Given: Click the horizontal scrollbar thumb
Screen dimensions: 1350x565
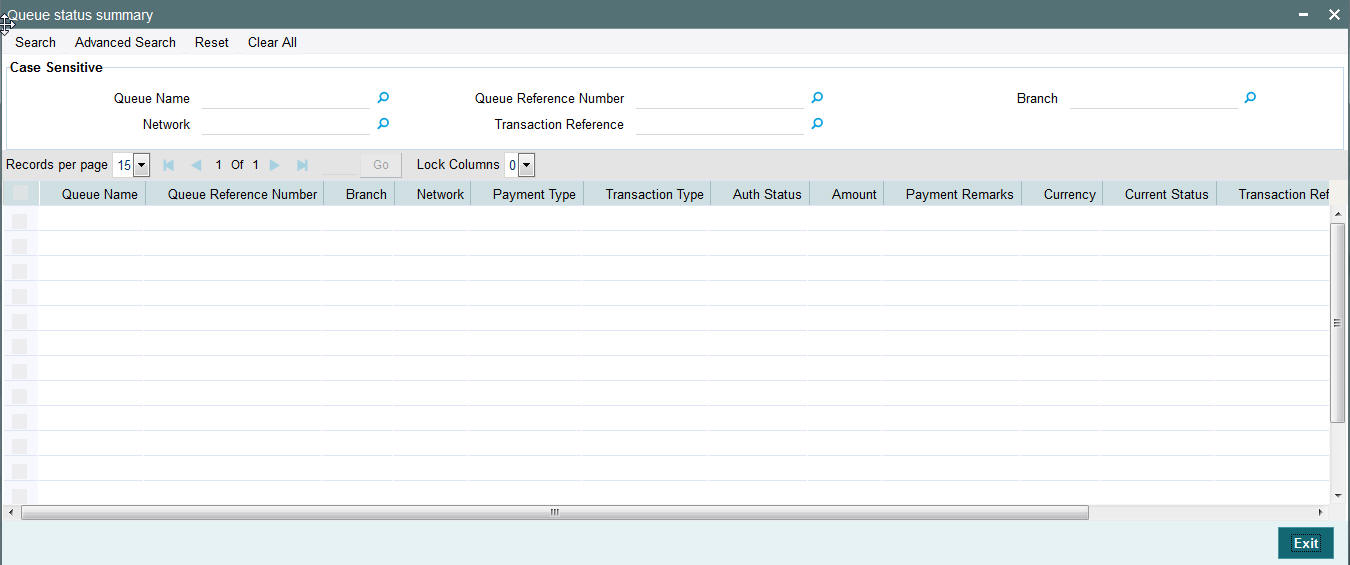Looking at the screenshot, I should pyautogui.click(x=554, y=512).
